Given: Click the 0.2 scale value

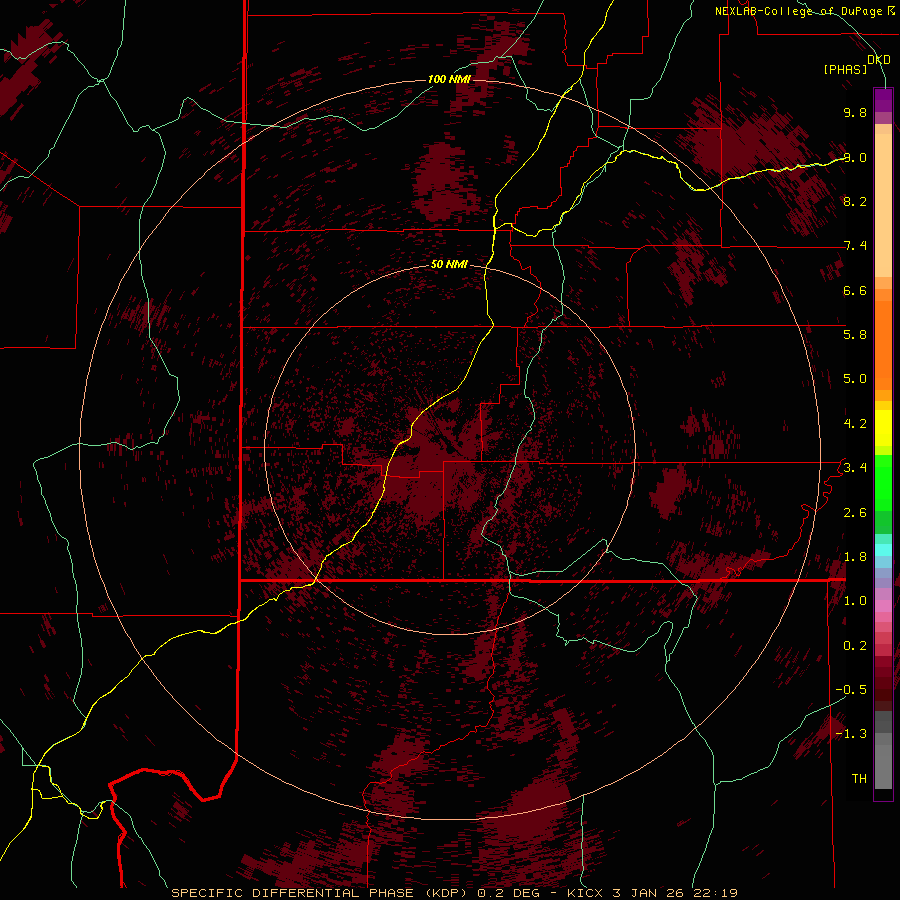Looking at the screenshot, I should tap(855, 645).
